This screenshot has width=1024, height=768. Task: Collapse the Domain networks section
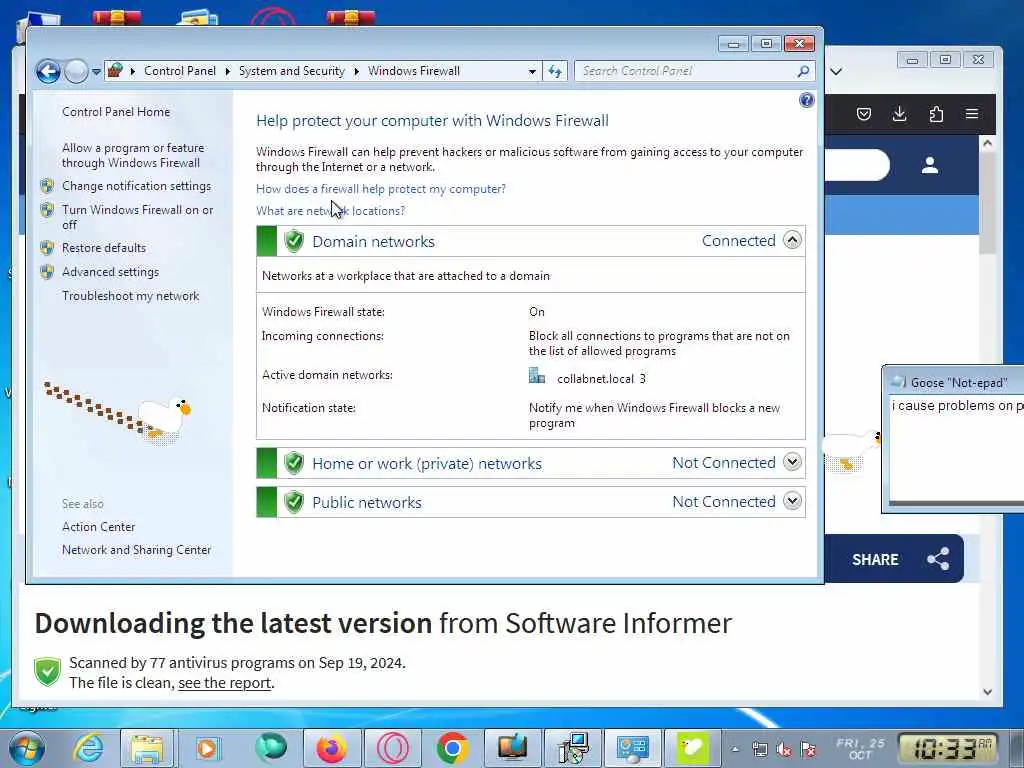tap(792, 240)
